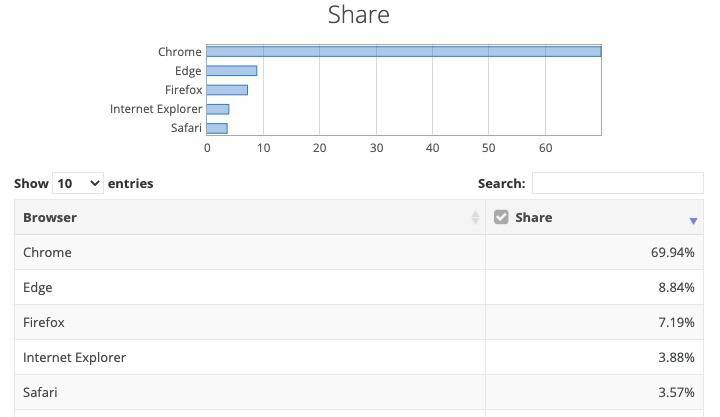The height and width of the screenshot is (417, 720).
Task: Click the blue descending sort arrow beside Share
Action: 693,221
